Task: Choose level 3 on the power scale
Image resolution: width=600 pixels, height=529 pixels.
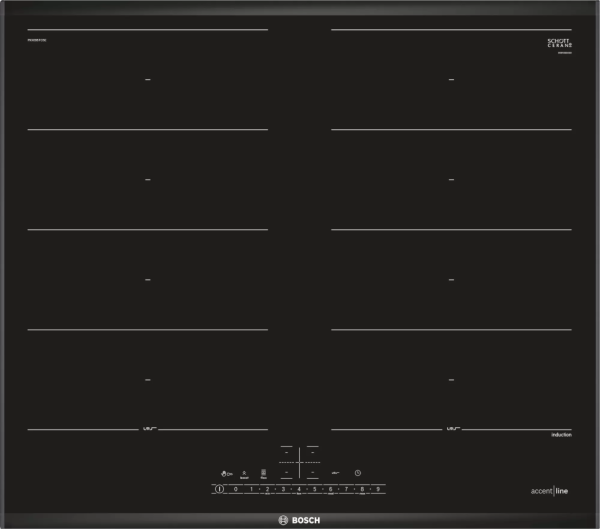Action: click(284, 489)
